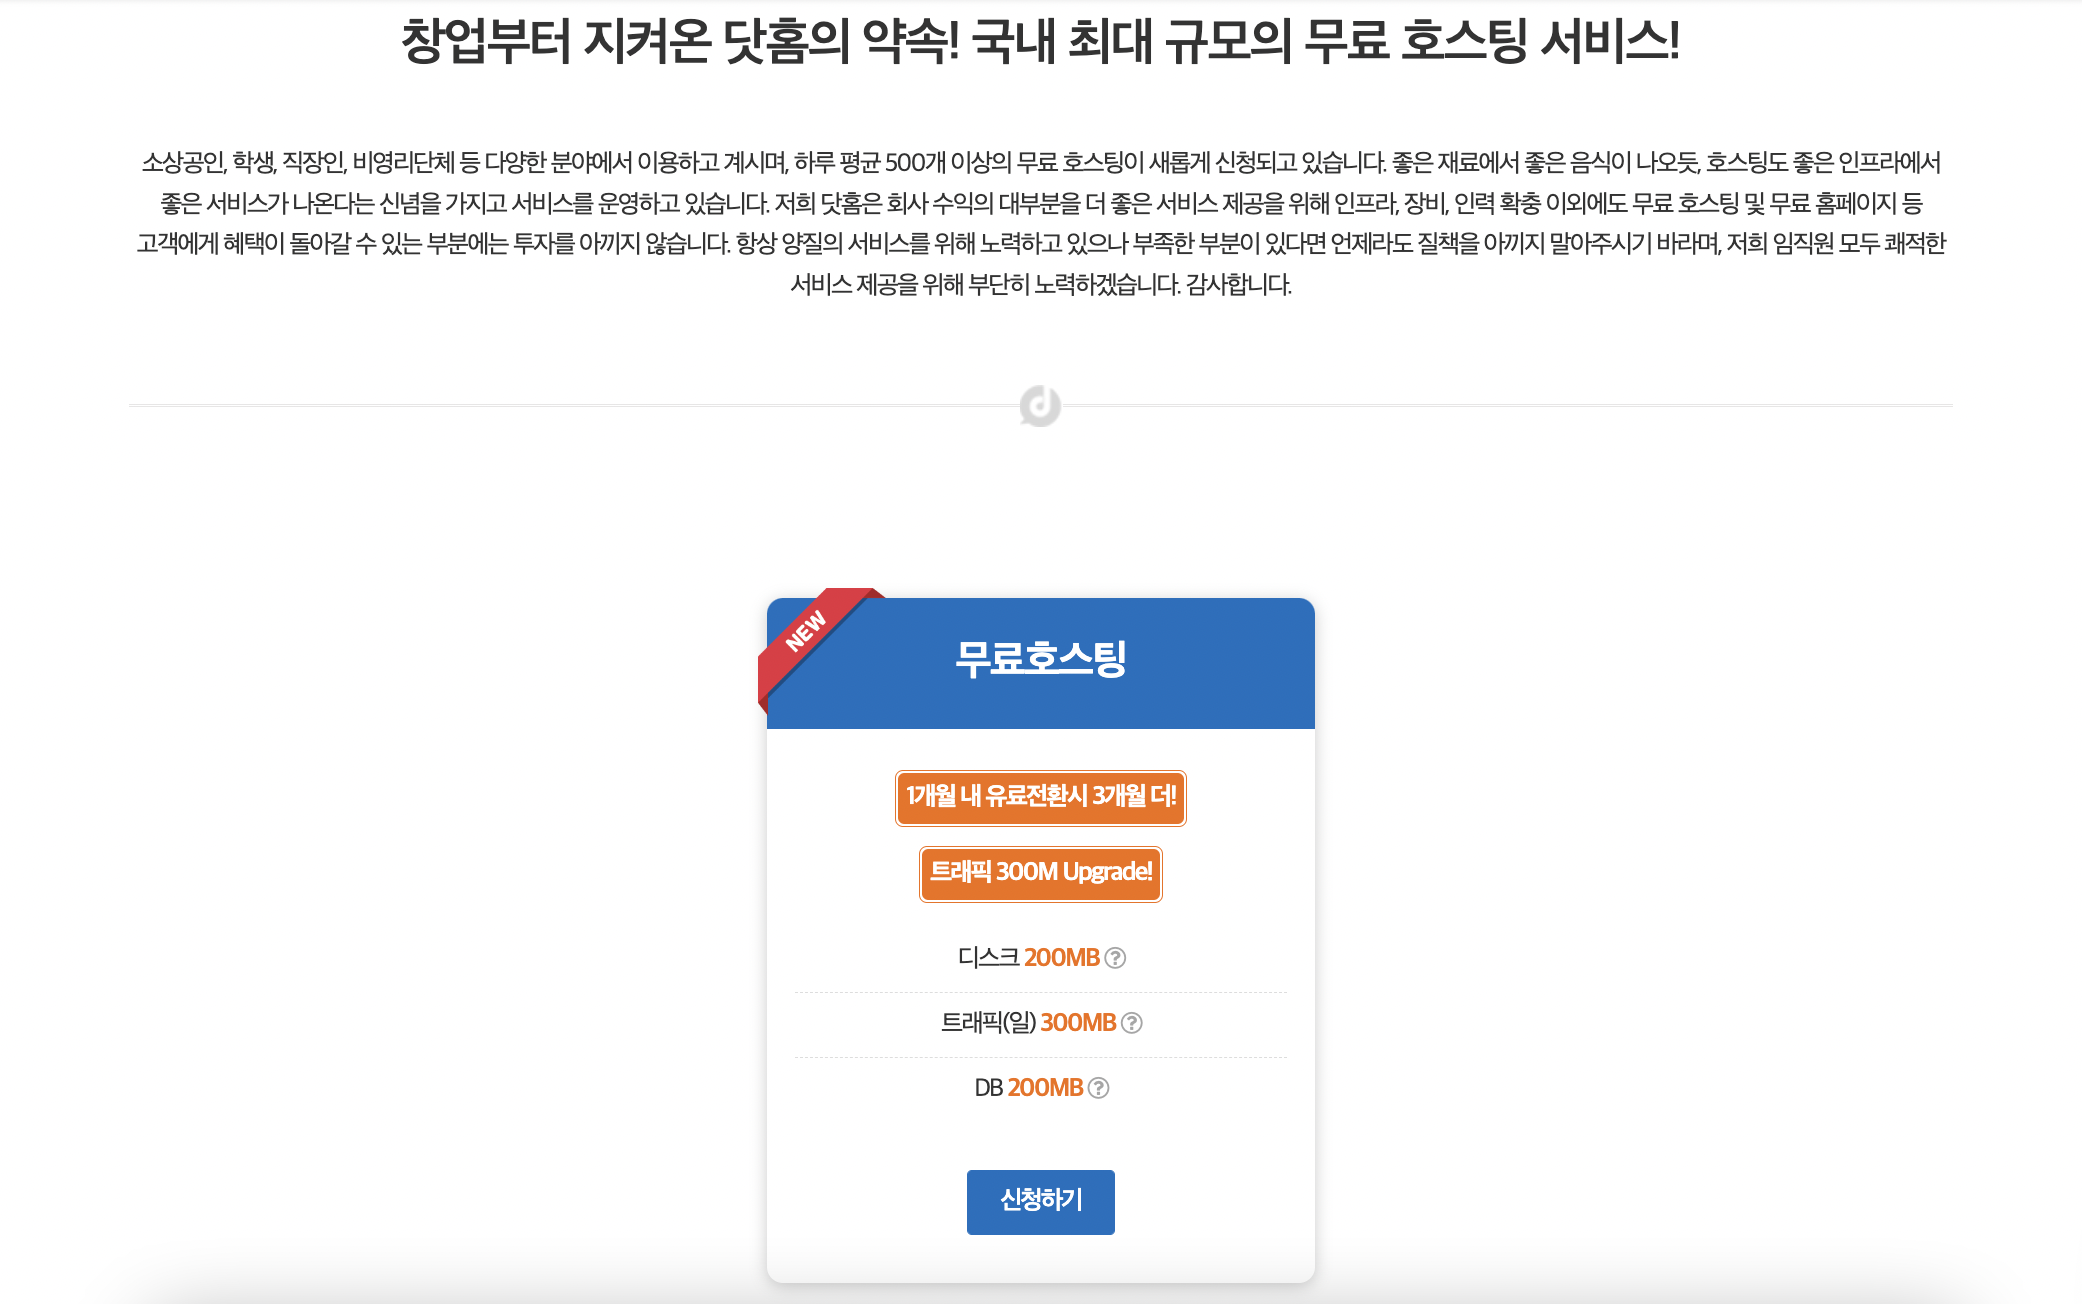The height and width of the screenshot is (1304, 2082).
Task: Click the gray dothome logo on divider
Action: (1040, 406)
